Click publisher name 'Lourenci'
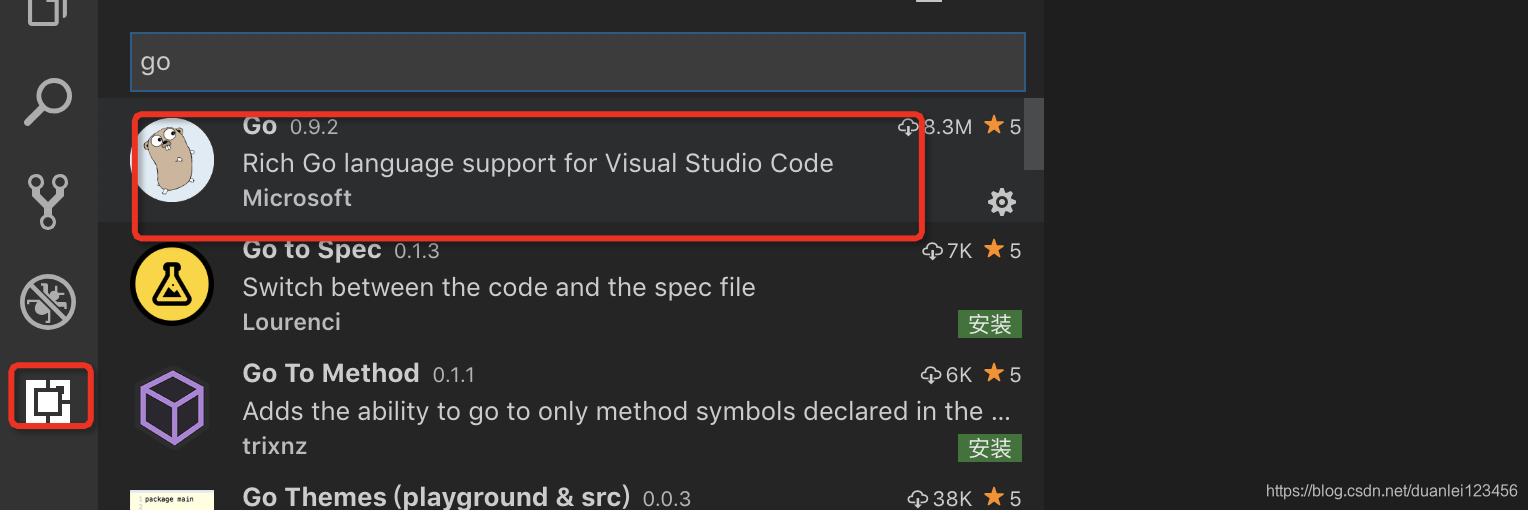This screenshot has height=510, width=1528. coord(291,322)
